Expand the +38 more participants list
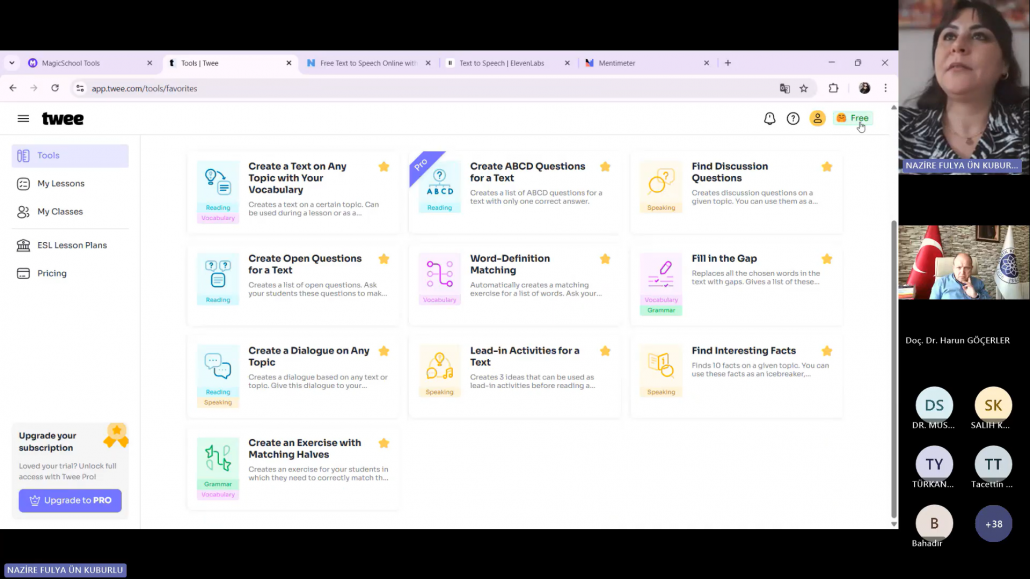The height and width of the screenshot is (579, 1030). tap(993, 524)
